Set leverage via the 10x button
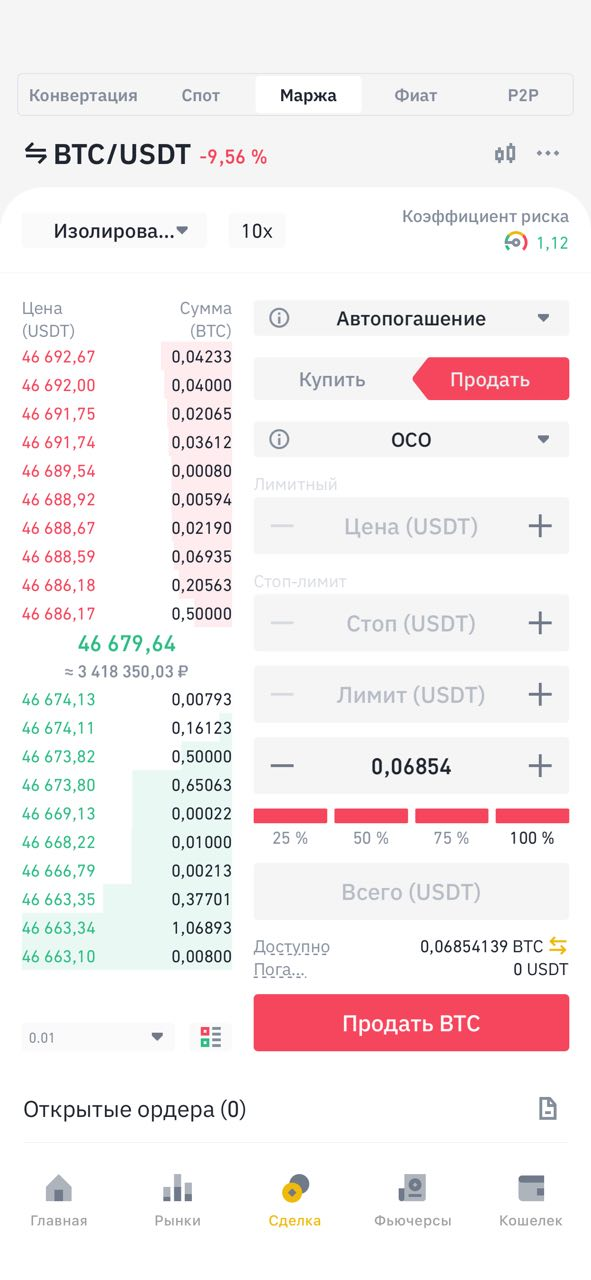Image resolution: width=591 pixels, height=1280 pixels. coord(256,231)
